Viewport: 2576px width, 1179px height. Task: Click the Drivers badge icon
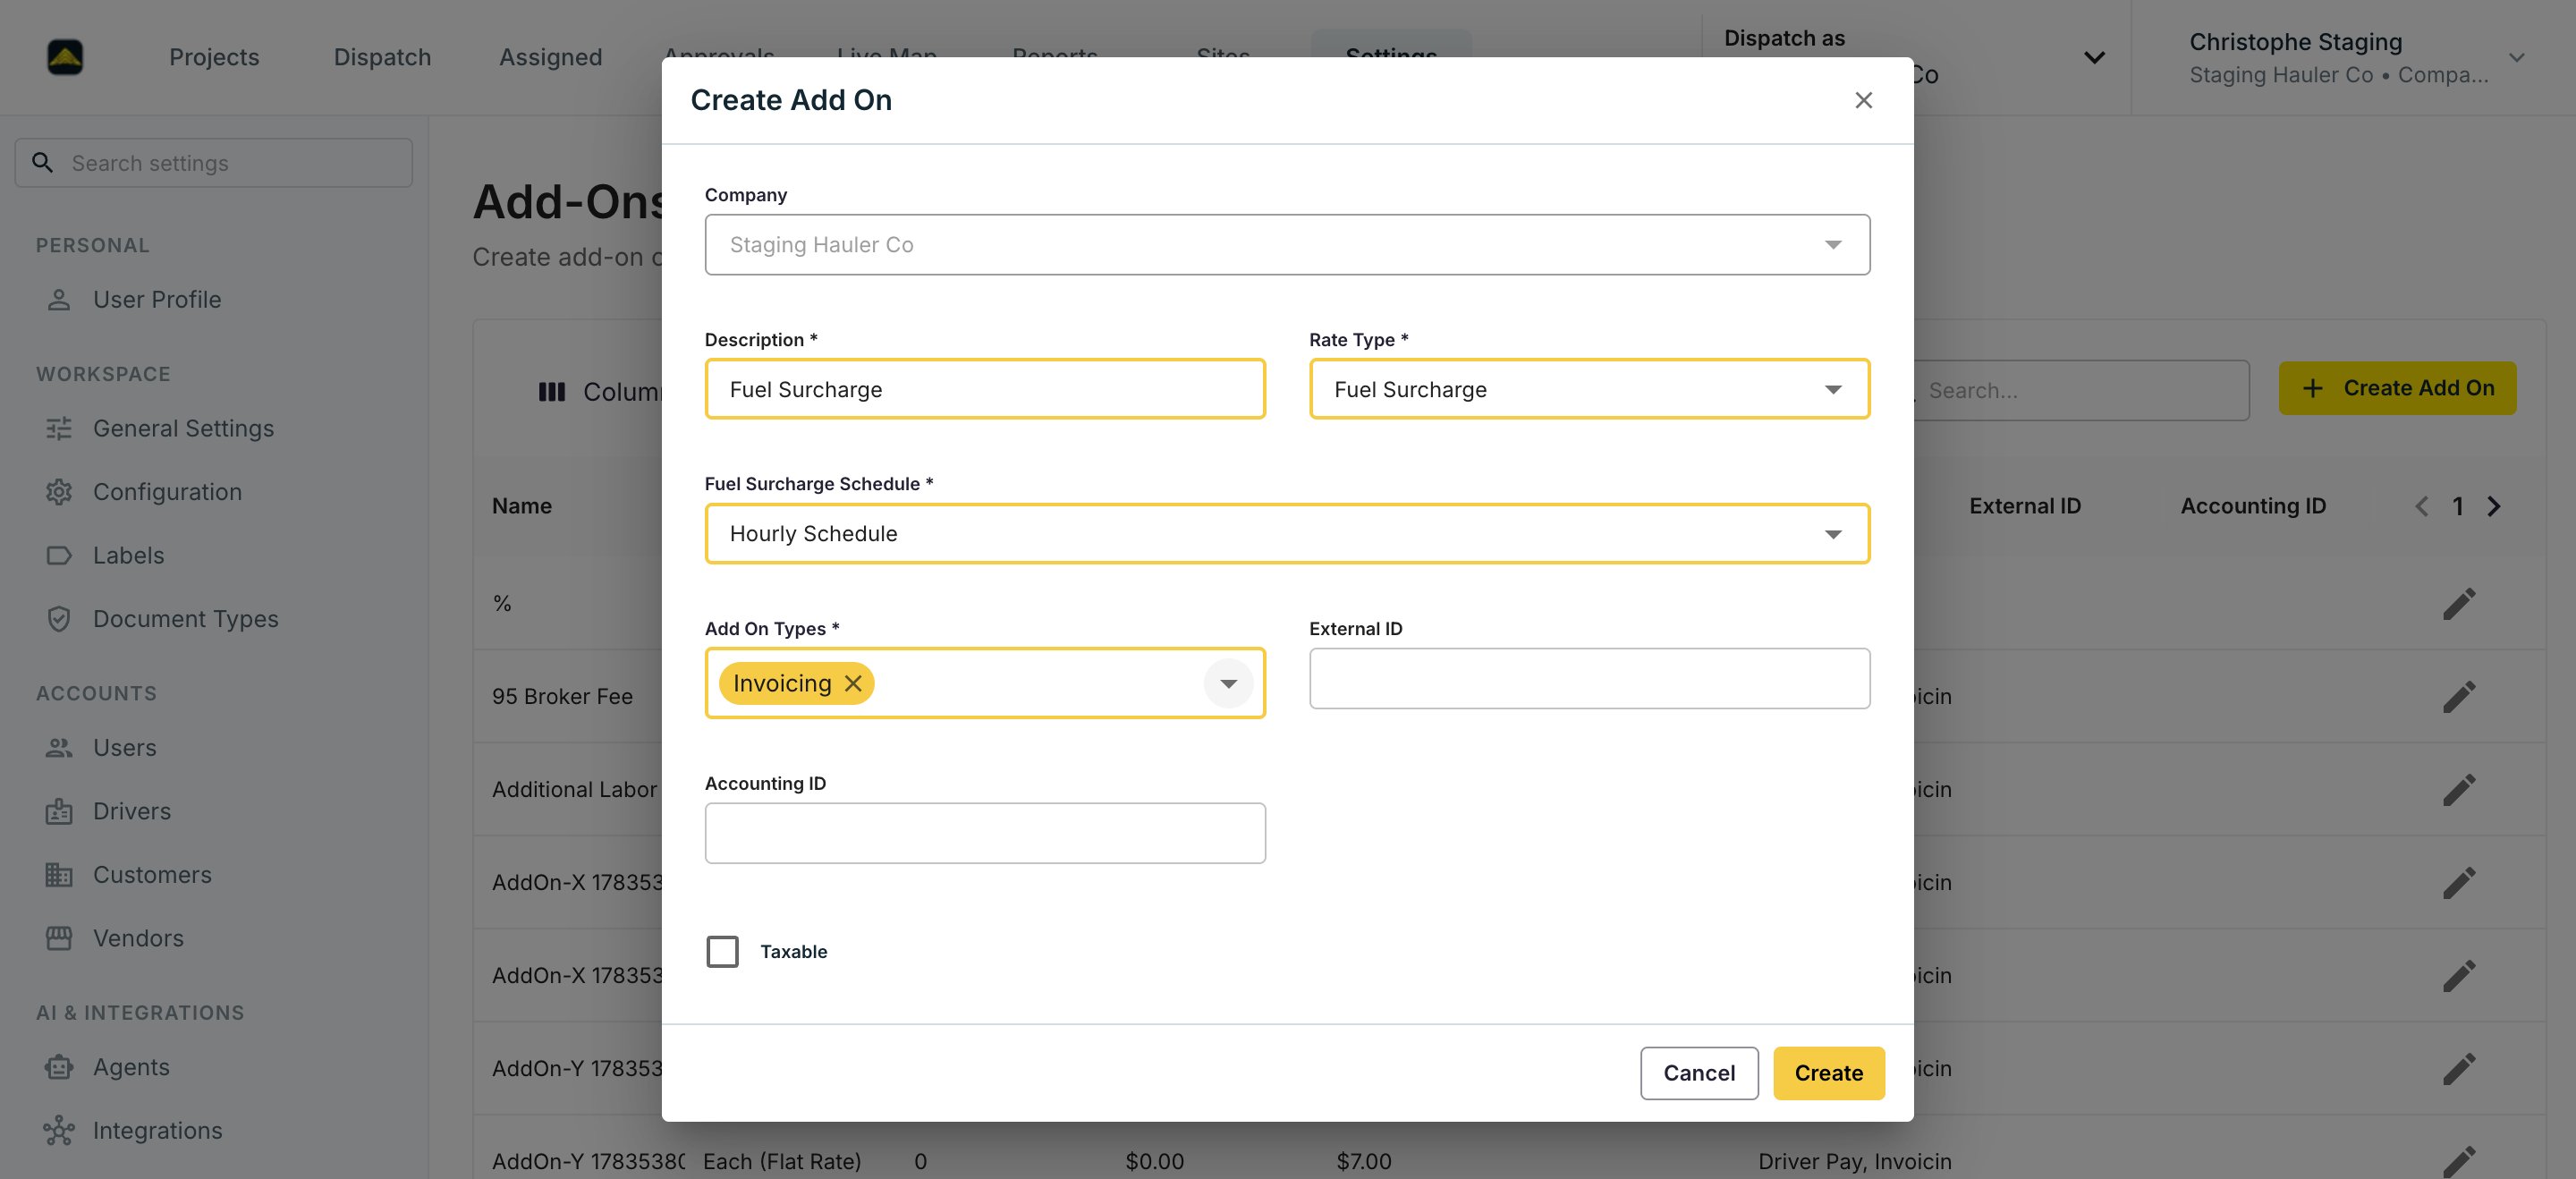[x=59, y=811]
